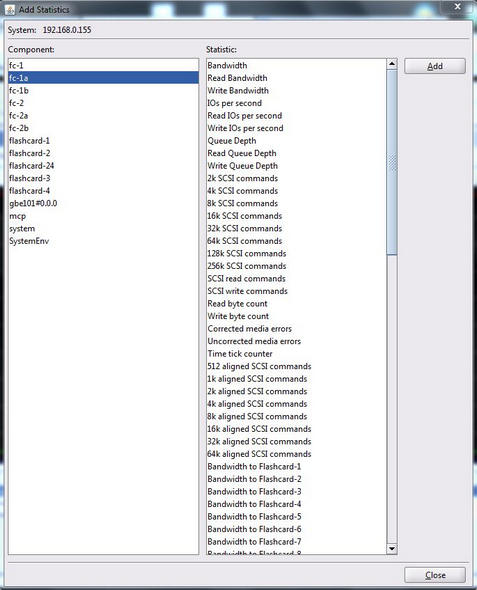This screenshot has height=590, width=477.
Task: Select the system component
Action: [x=103, y=228]
